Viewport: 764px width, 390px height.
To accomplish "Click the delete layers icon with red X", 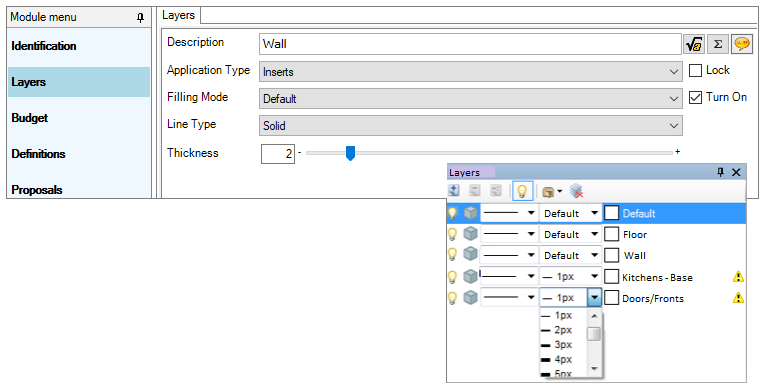I will (577, 191).
